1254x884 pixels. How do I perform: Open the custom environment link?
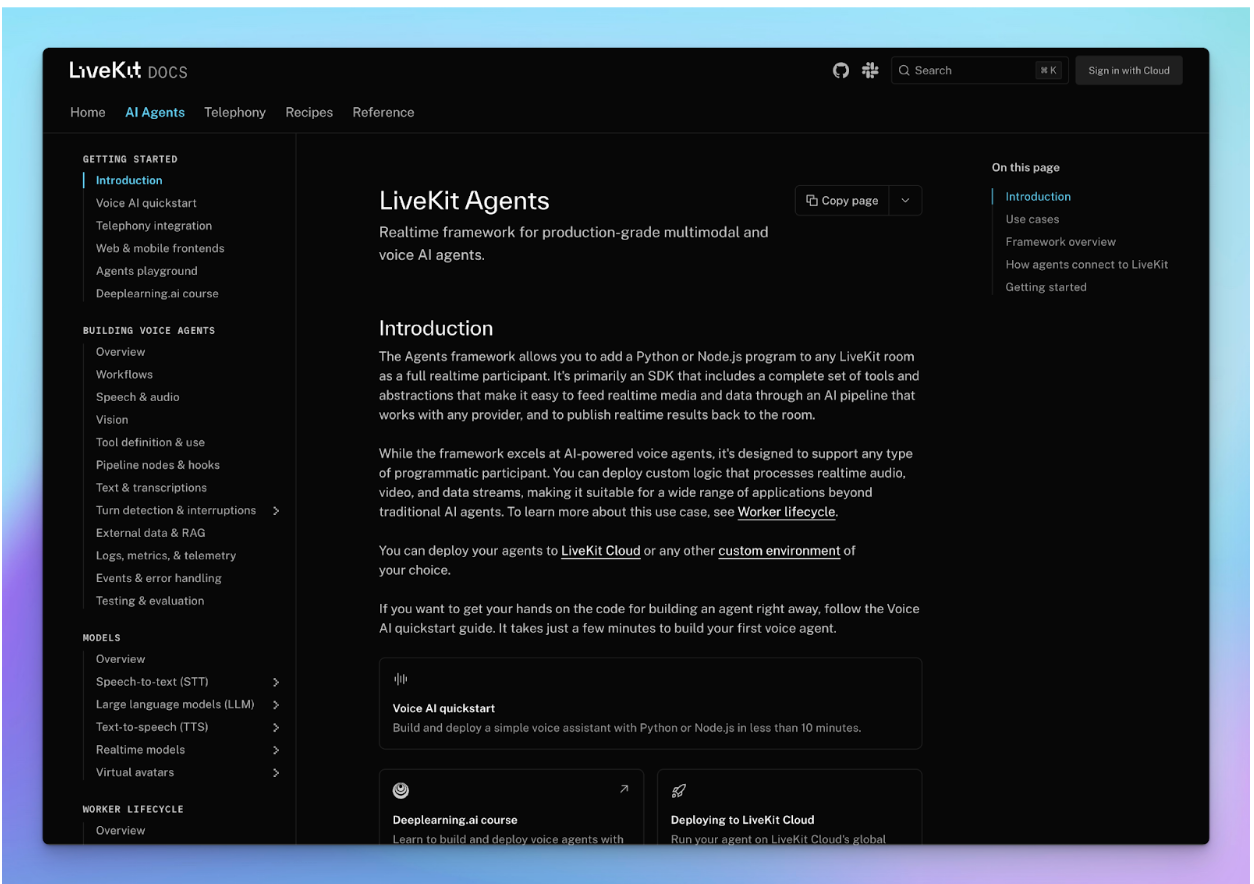[779, 550]
